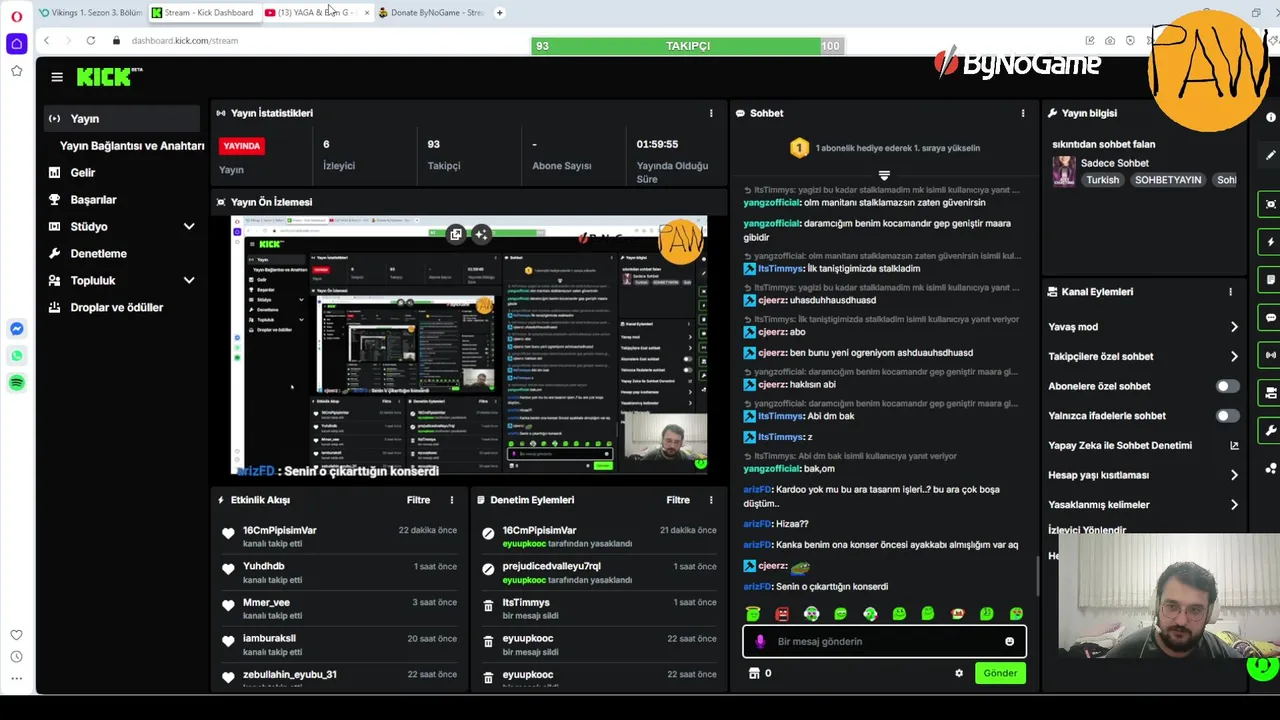
Task: Open Filtre in Etkinlik Akışı
Action: click(418, 500)
